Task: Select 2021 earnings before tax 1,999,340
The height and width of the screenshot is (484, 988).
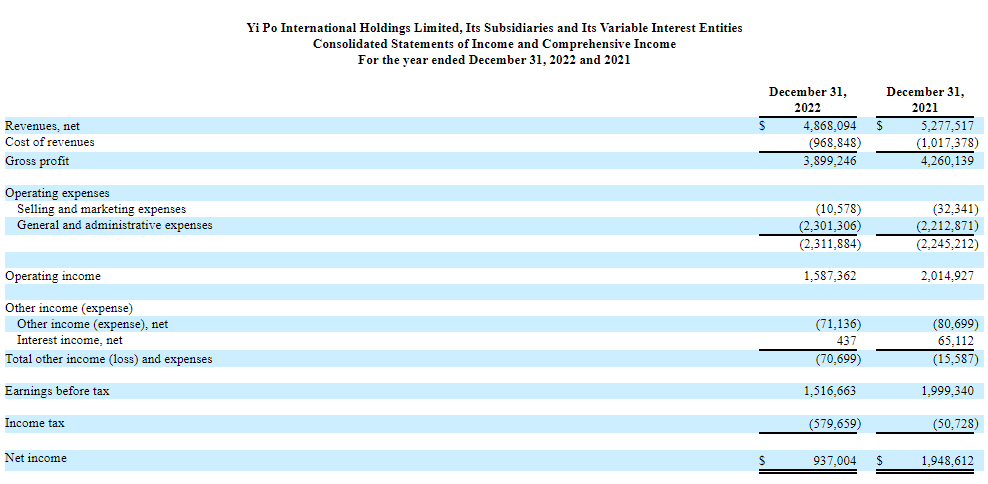Action: pyautogui.click(x=947, y=391)
